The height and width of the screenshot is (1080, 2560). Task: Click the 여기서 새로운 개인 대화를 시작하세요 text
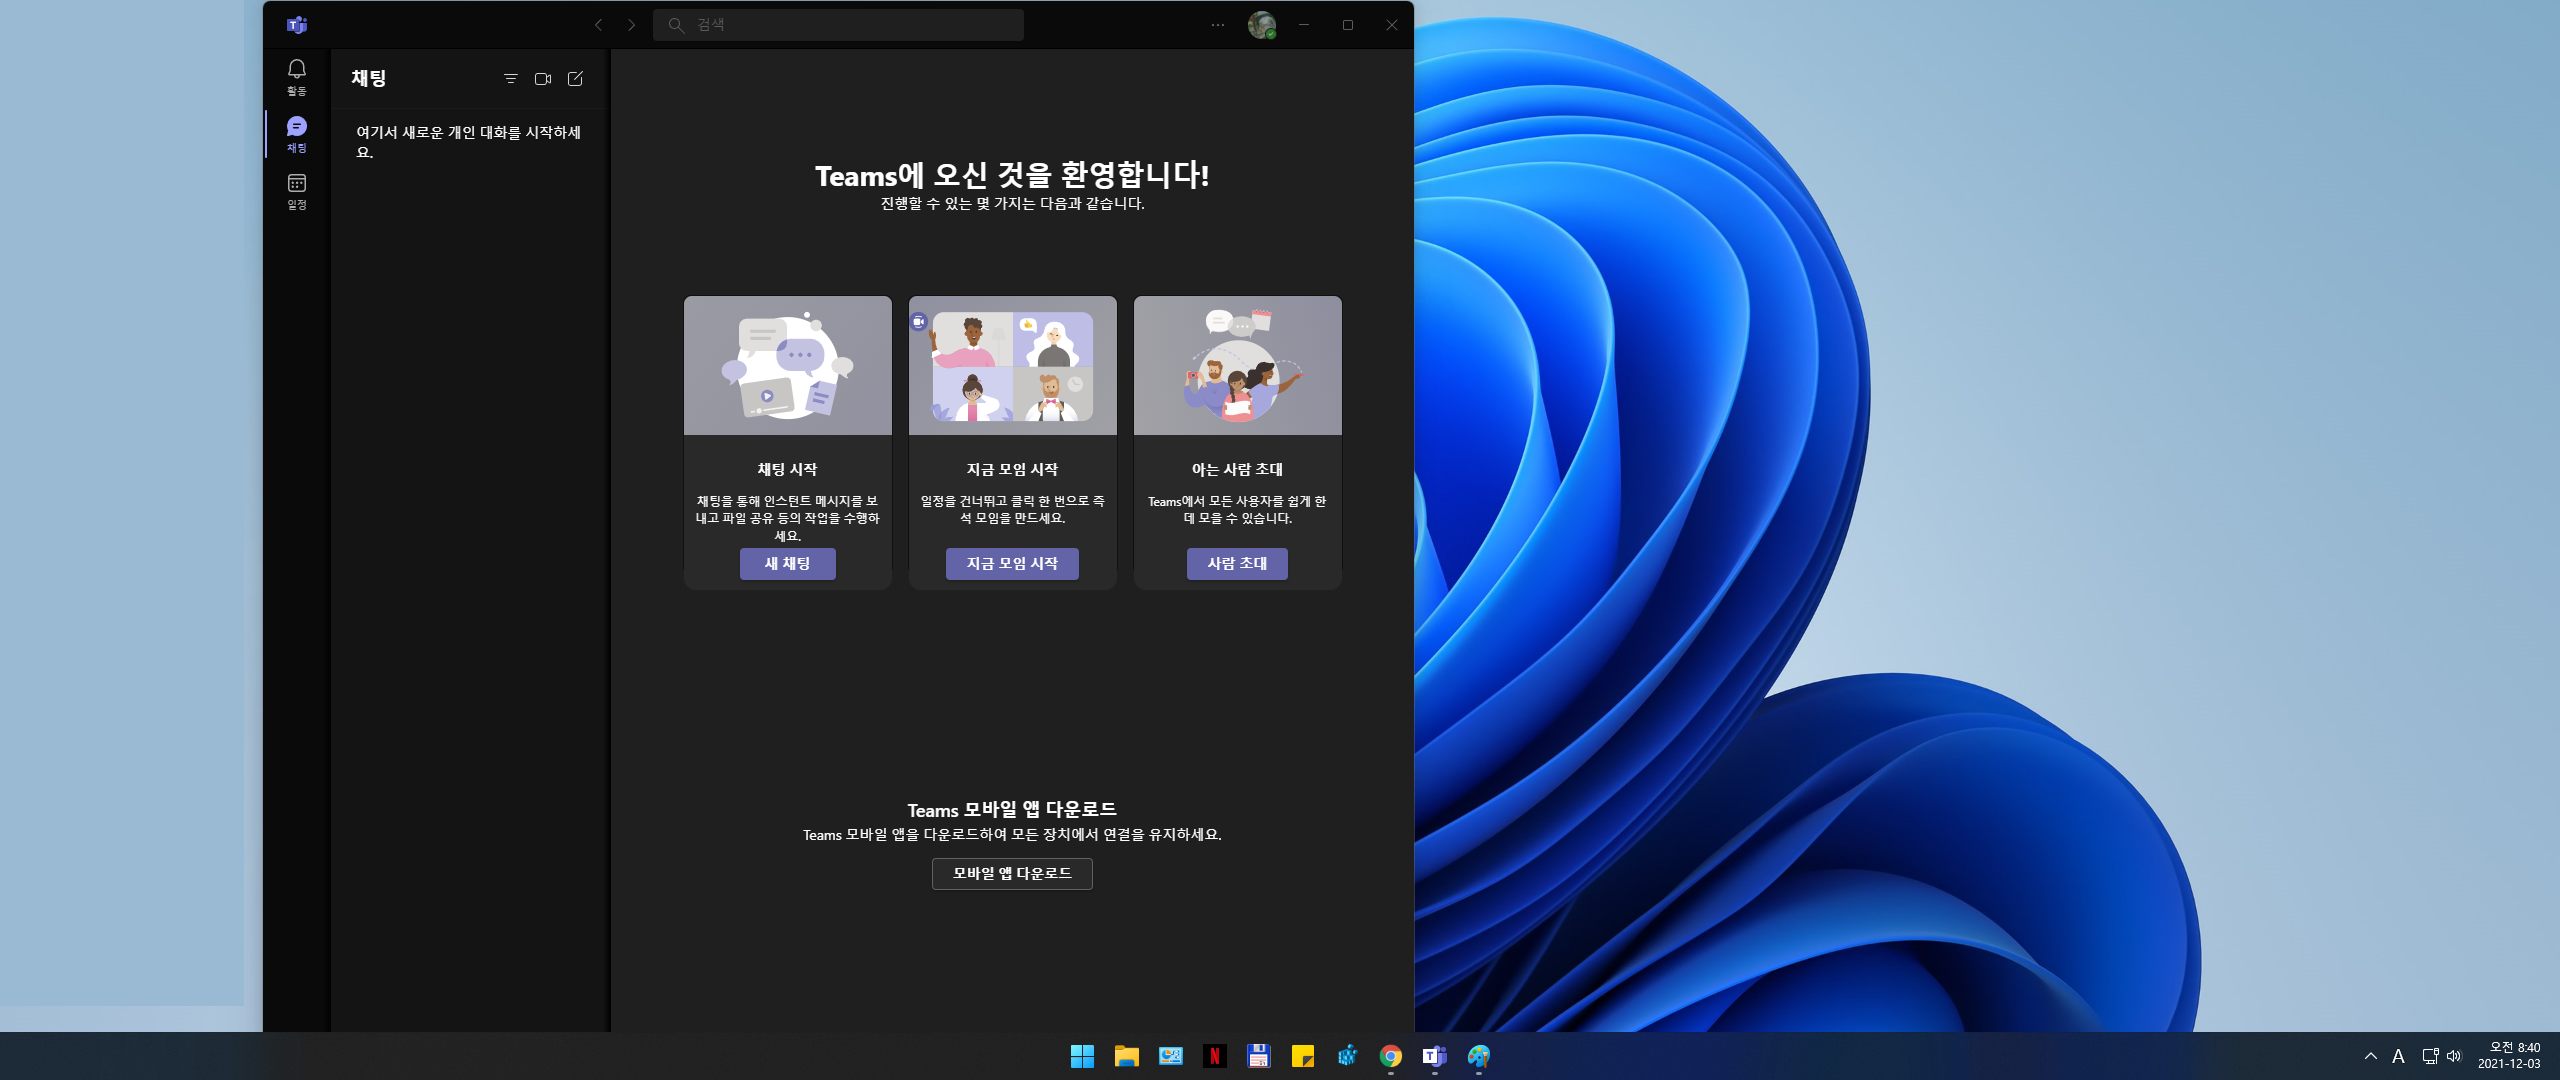click(469, 142)
